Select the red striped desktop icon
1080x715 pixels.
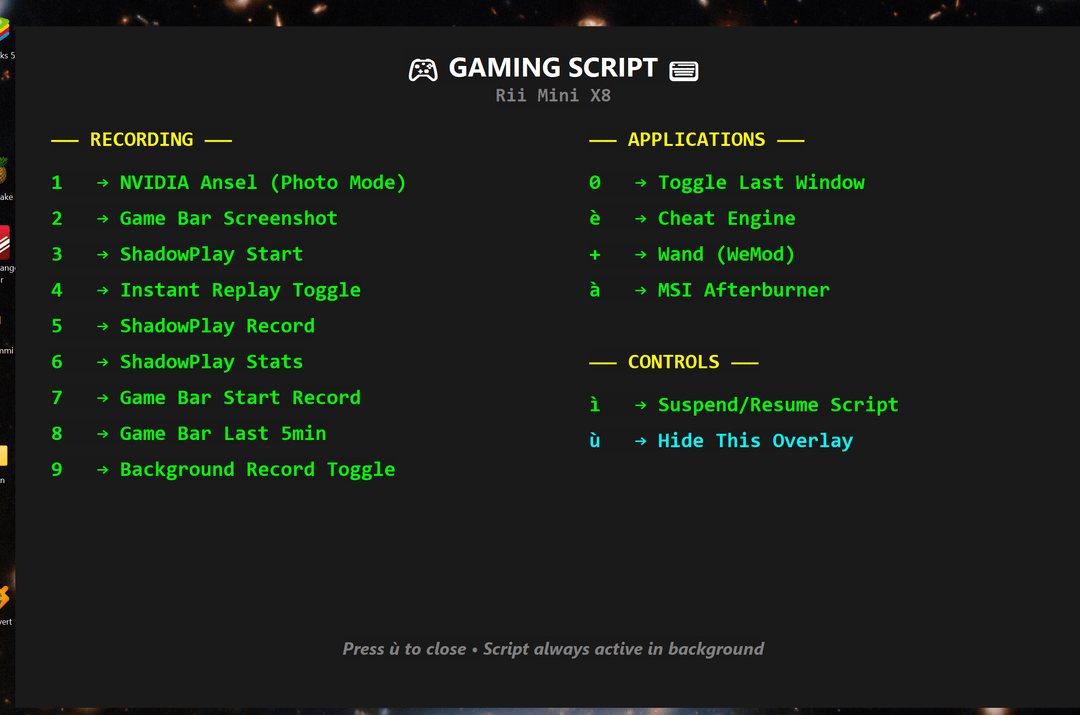point(5,242)
